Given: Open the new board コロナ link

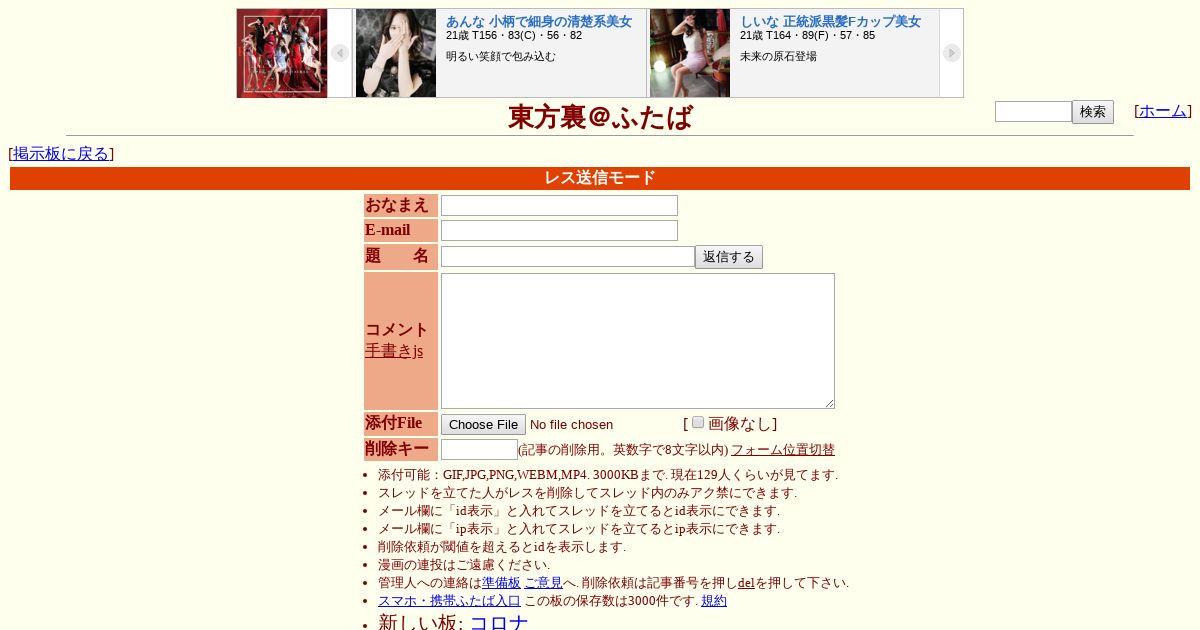Looking at the screenshot, I should pos(499,623).
